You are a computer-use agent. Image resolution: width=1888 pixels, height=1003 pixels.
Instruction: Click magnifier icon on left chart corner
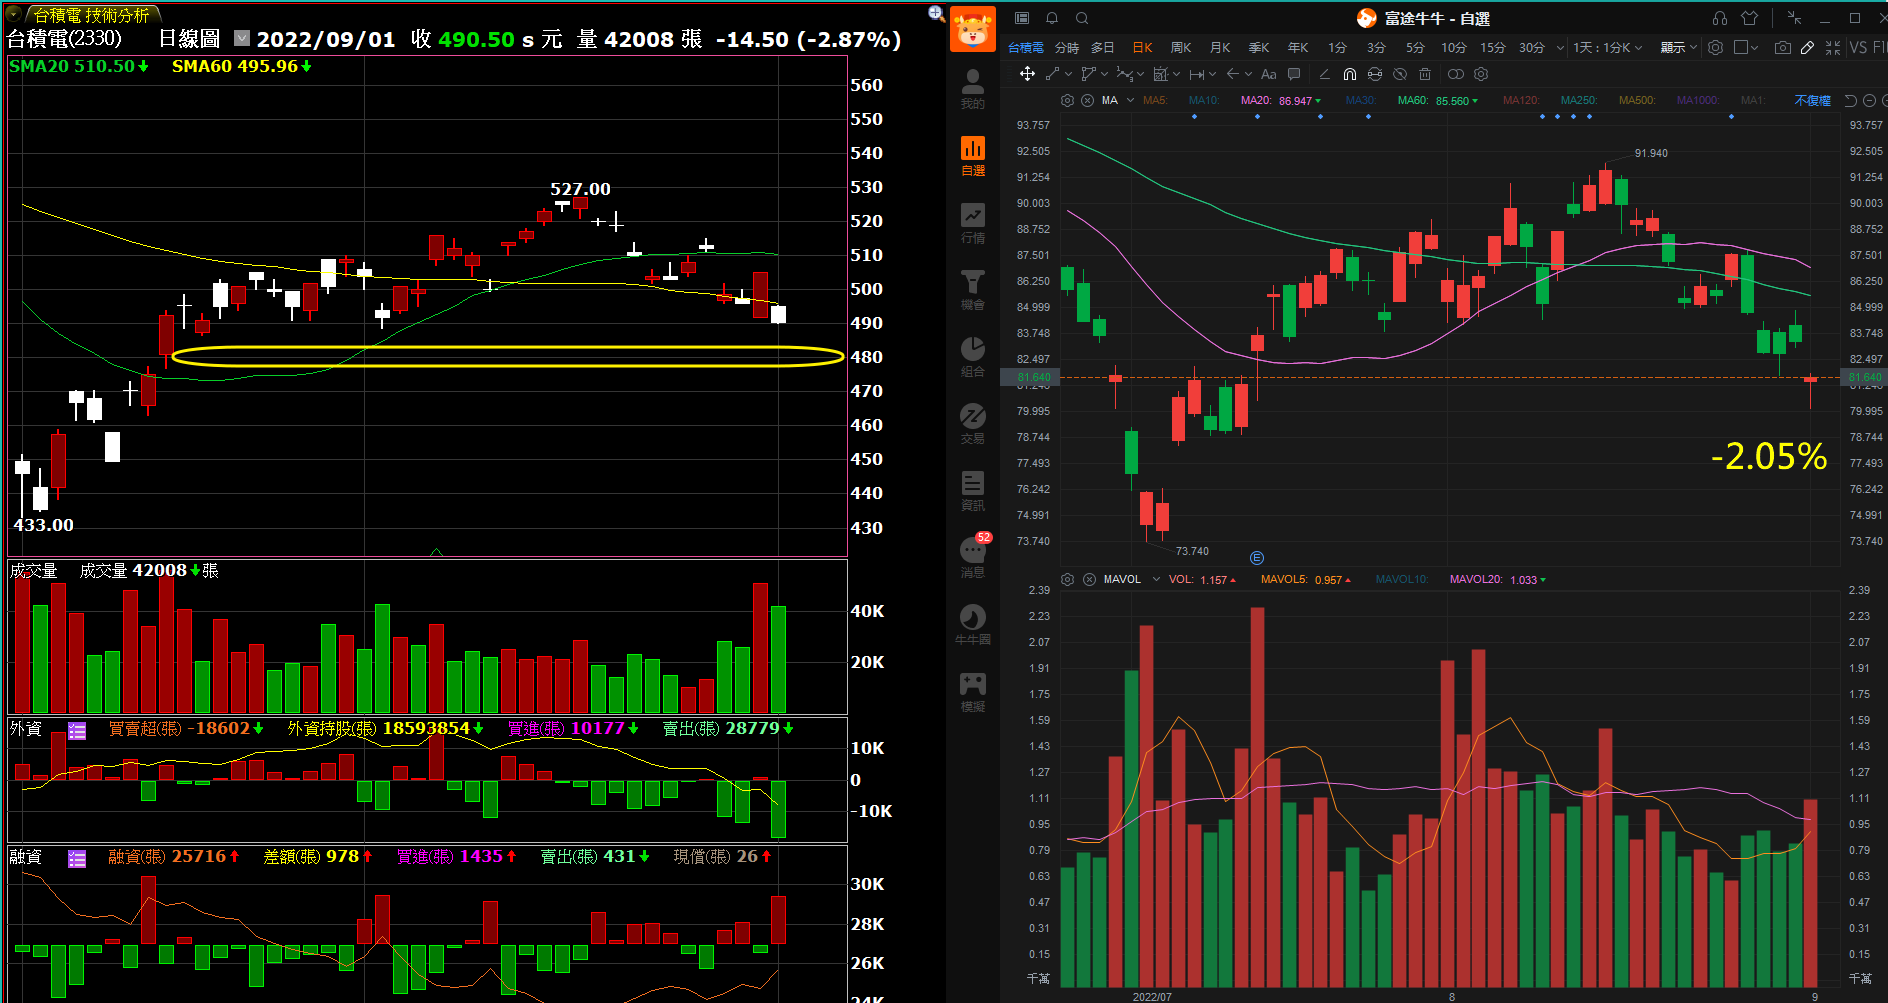click(x=936, y=13)
